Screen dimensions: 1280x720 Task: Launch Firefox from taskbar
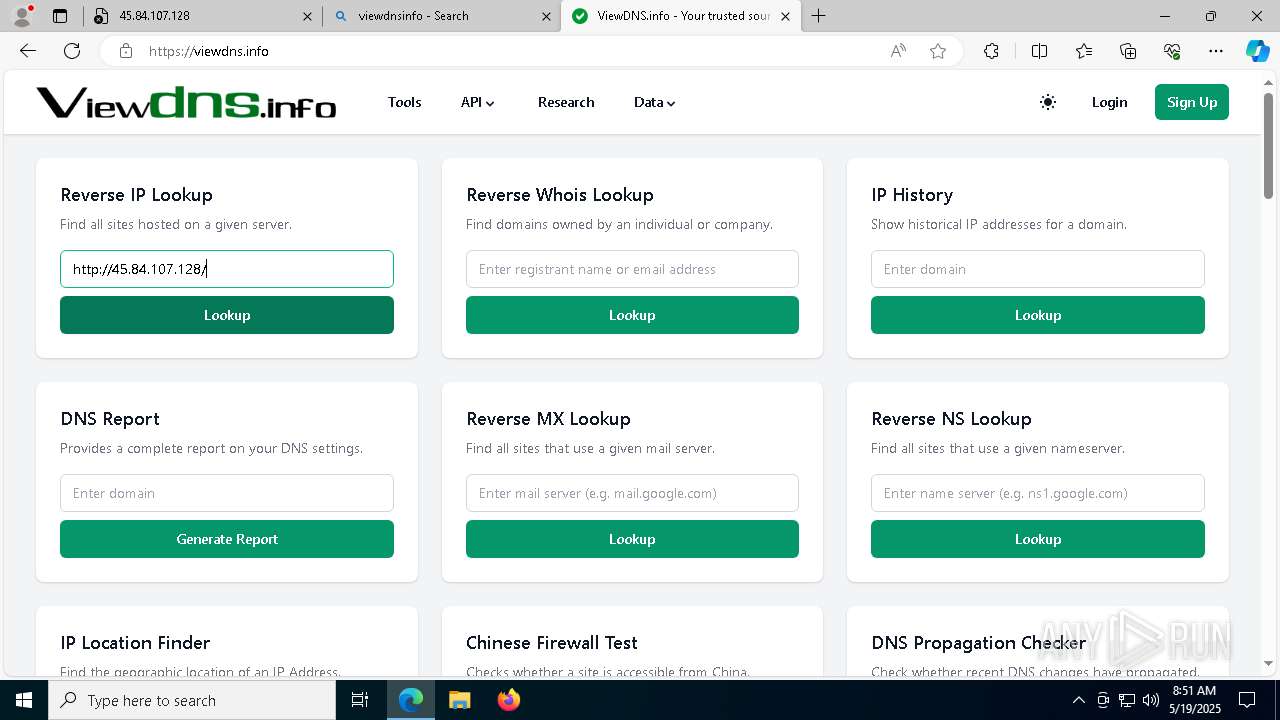tap(508, 700)
